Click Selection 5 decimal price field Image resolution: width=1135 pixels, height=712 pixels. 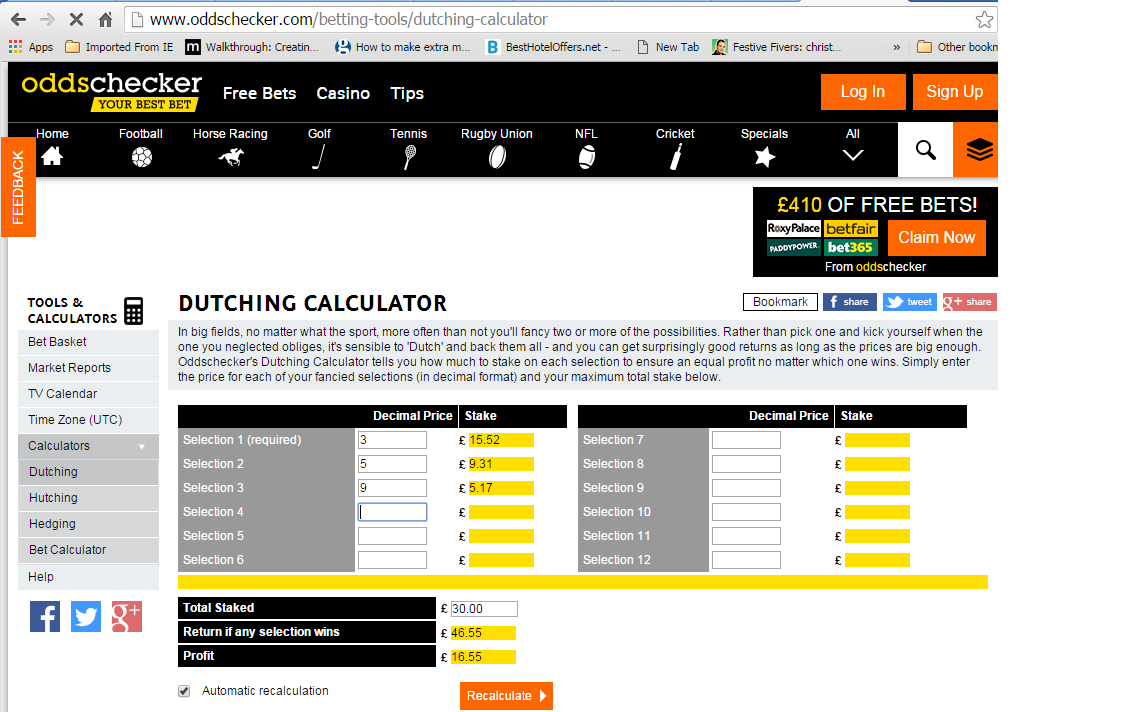click(x=392, y=536)
